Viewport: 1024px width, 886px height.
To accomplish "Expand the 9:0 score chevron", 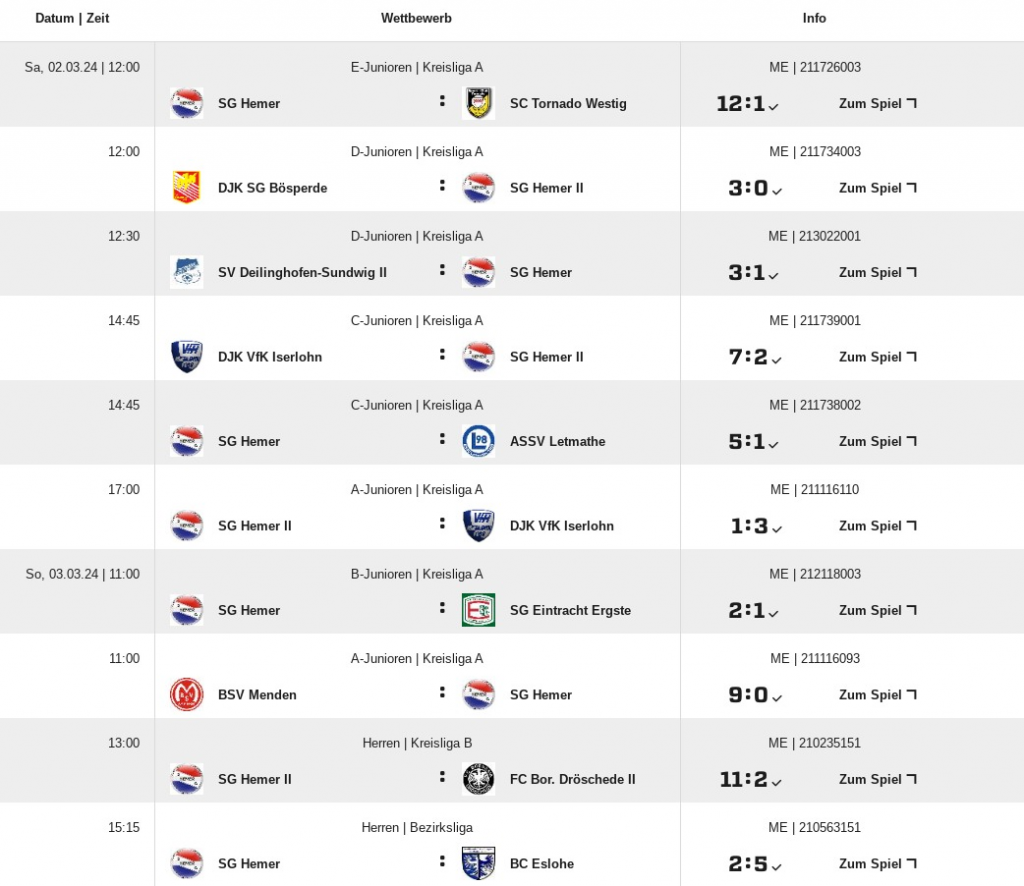I will pos(776,698).
